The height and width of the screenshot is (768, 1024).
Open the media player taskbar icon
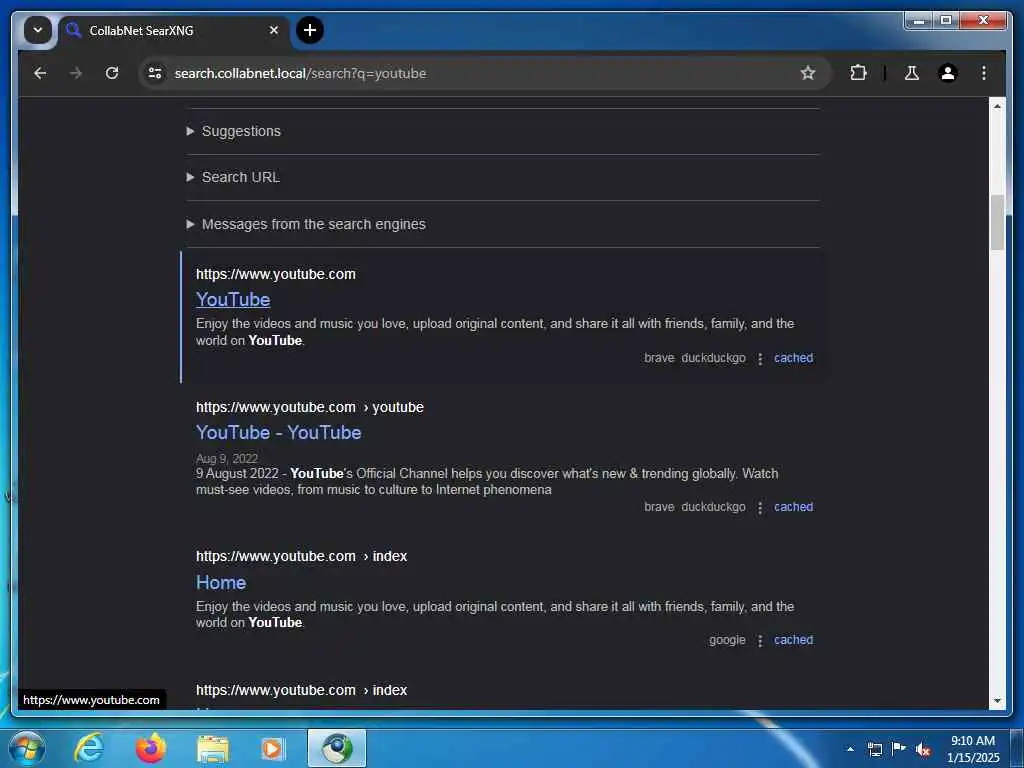coord(273,748)
